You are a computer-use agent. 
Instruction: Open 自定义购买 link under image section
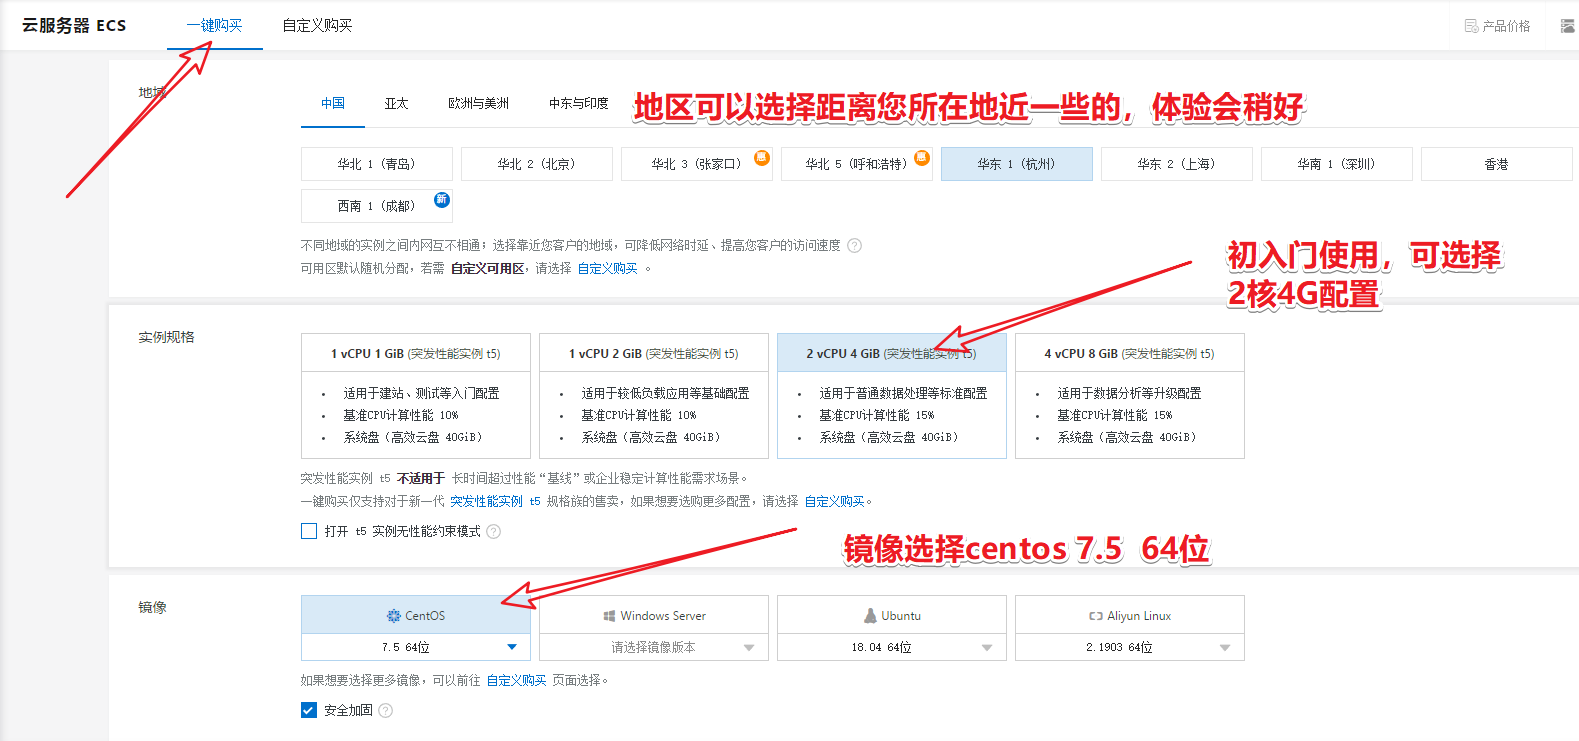[x=517, y=680]
